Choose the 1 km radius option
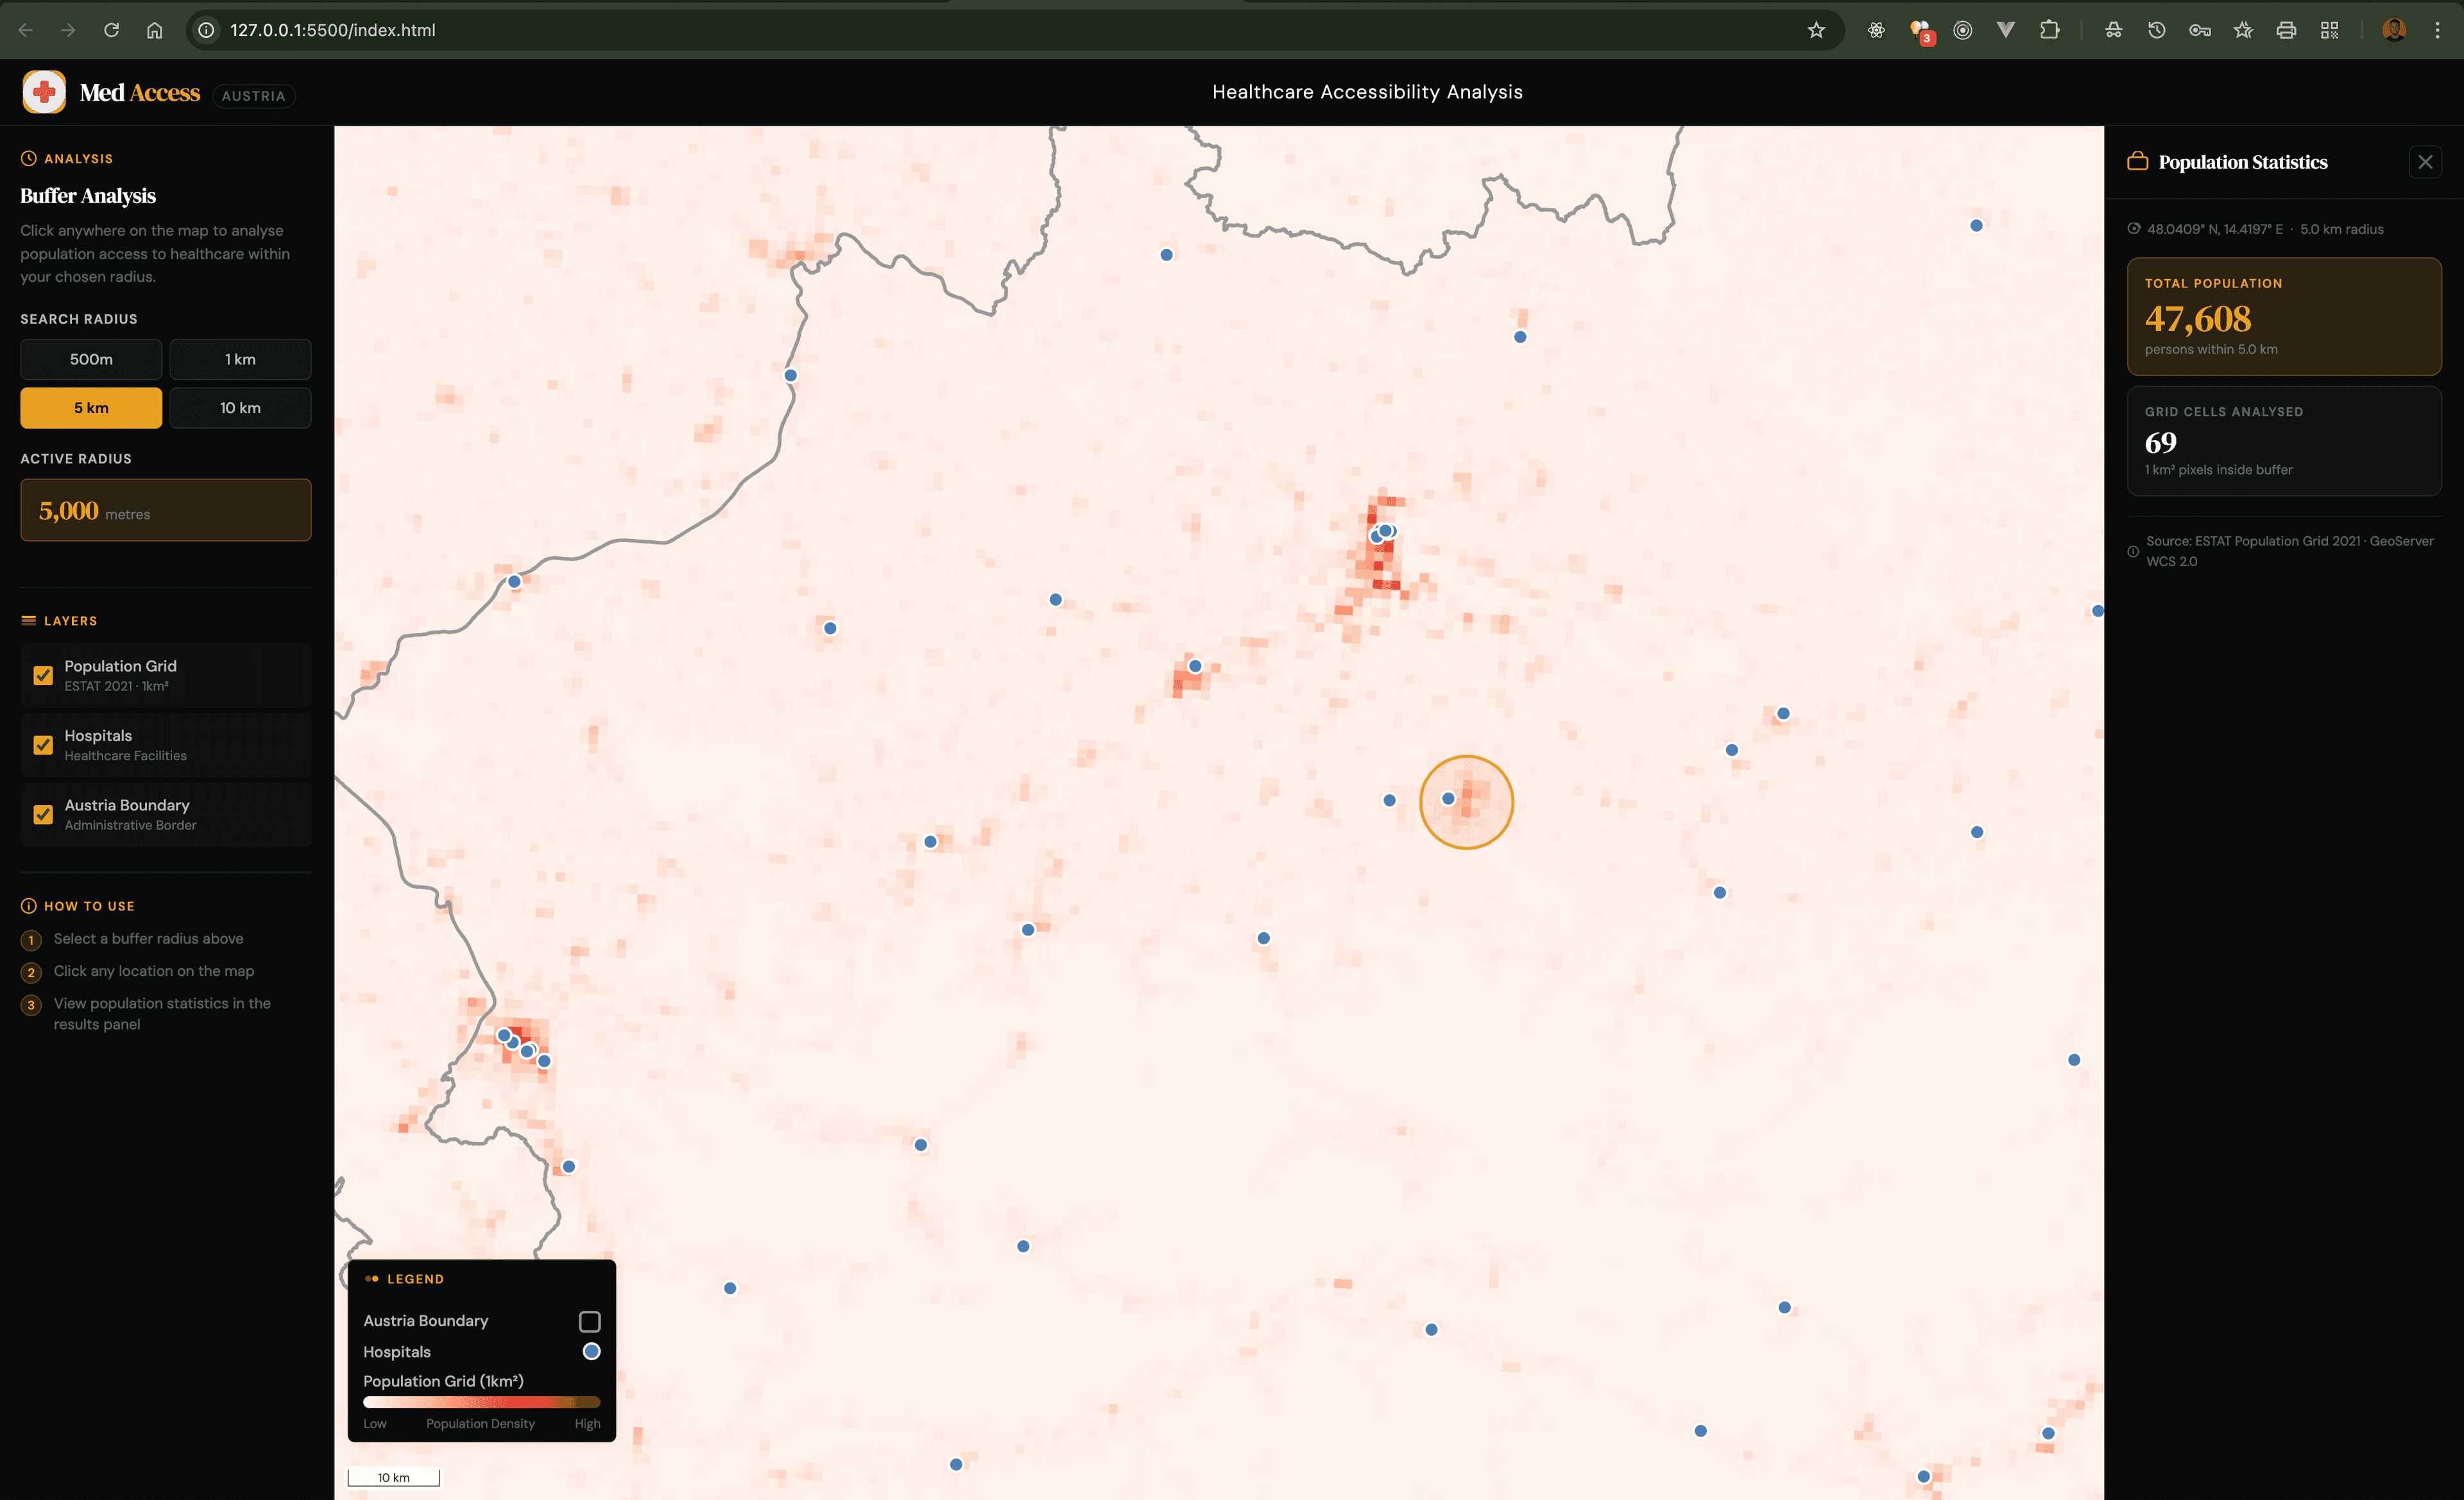 click(240, 359)
